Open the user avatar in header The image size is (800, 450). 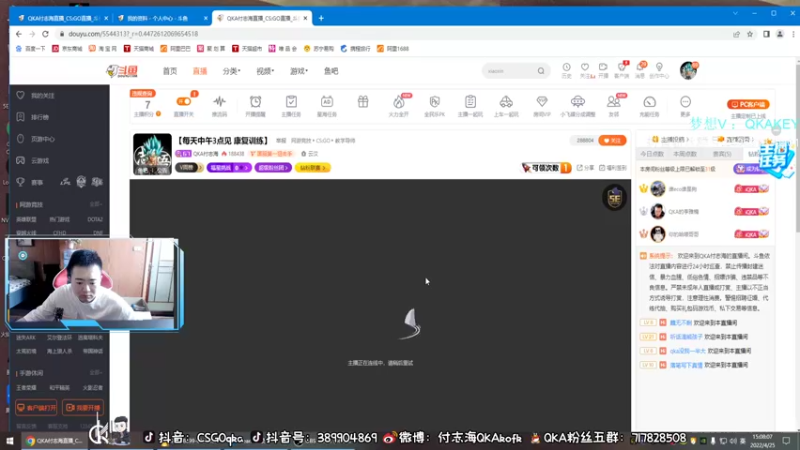688,70
